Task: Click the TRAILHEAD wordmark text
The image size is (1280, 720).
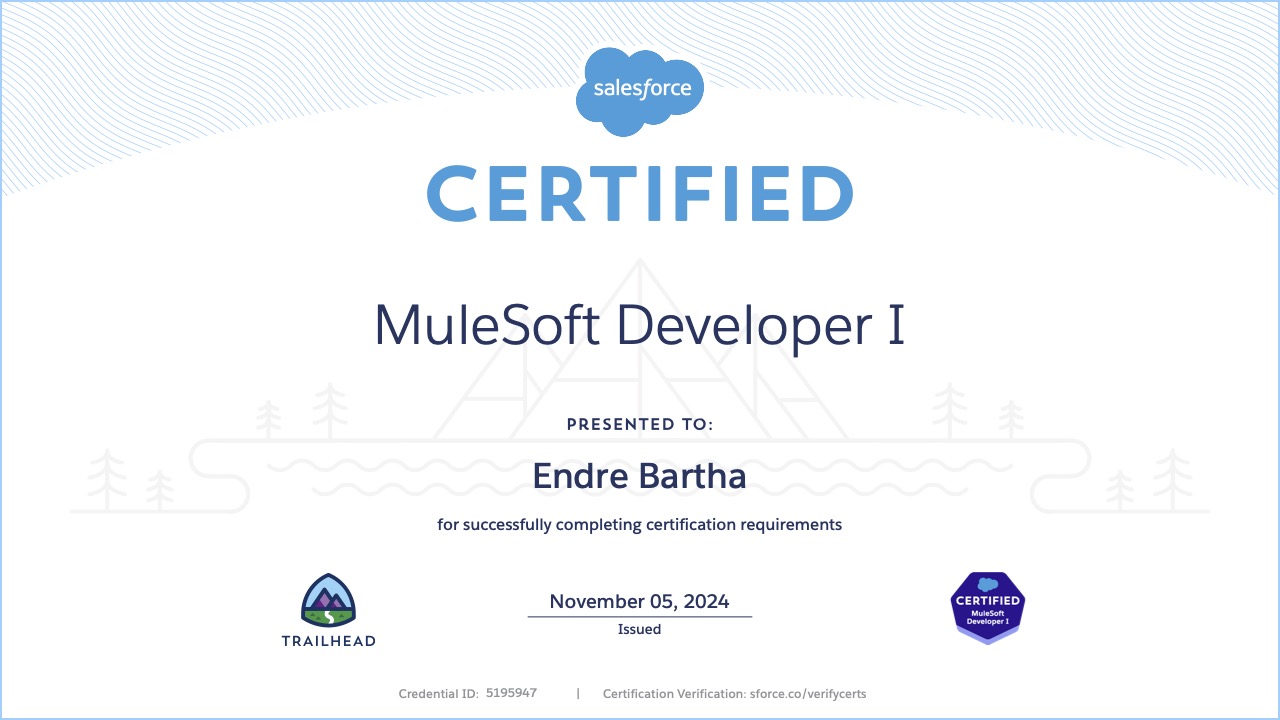Action: [329, 641]
